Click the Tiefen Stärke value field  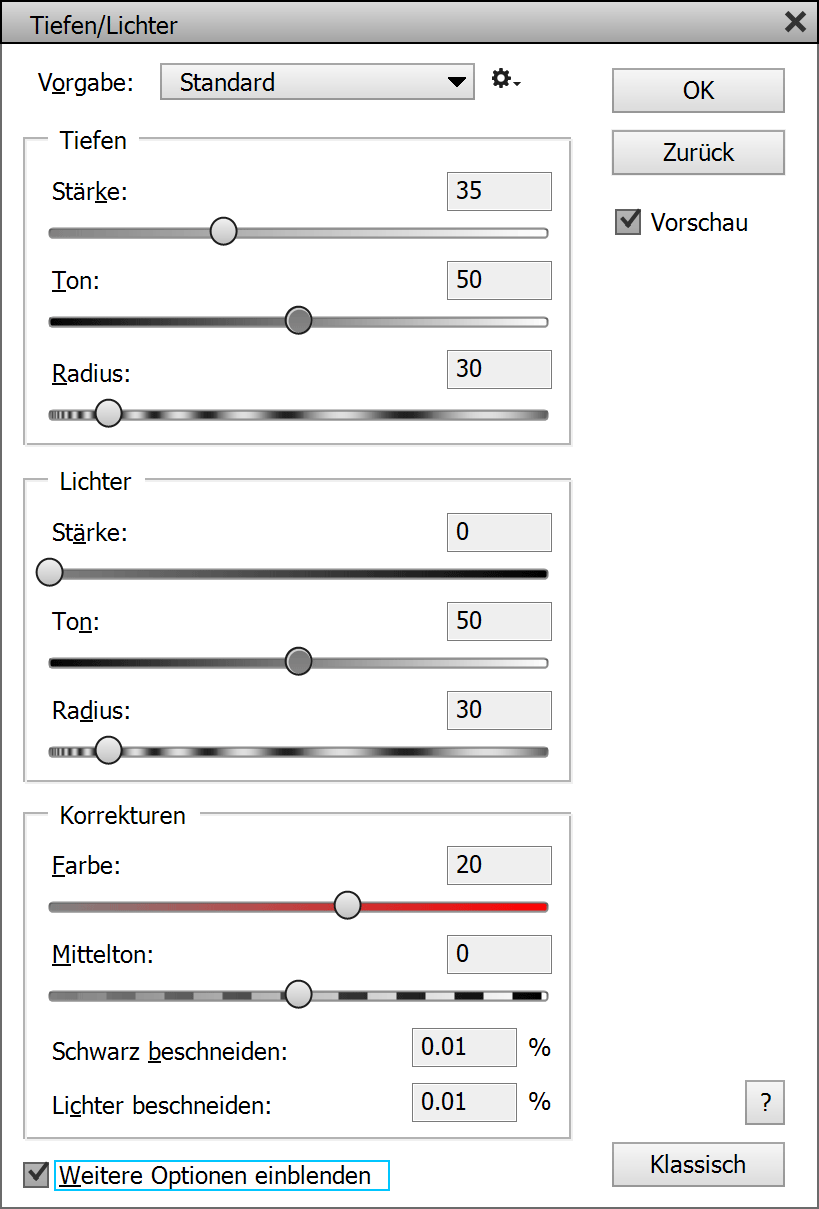[498, 191]
